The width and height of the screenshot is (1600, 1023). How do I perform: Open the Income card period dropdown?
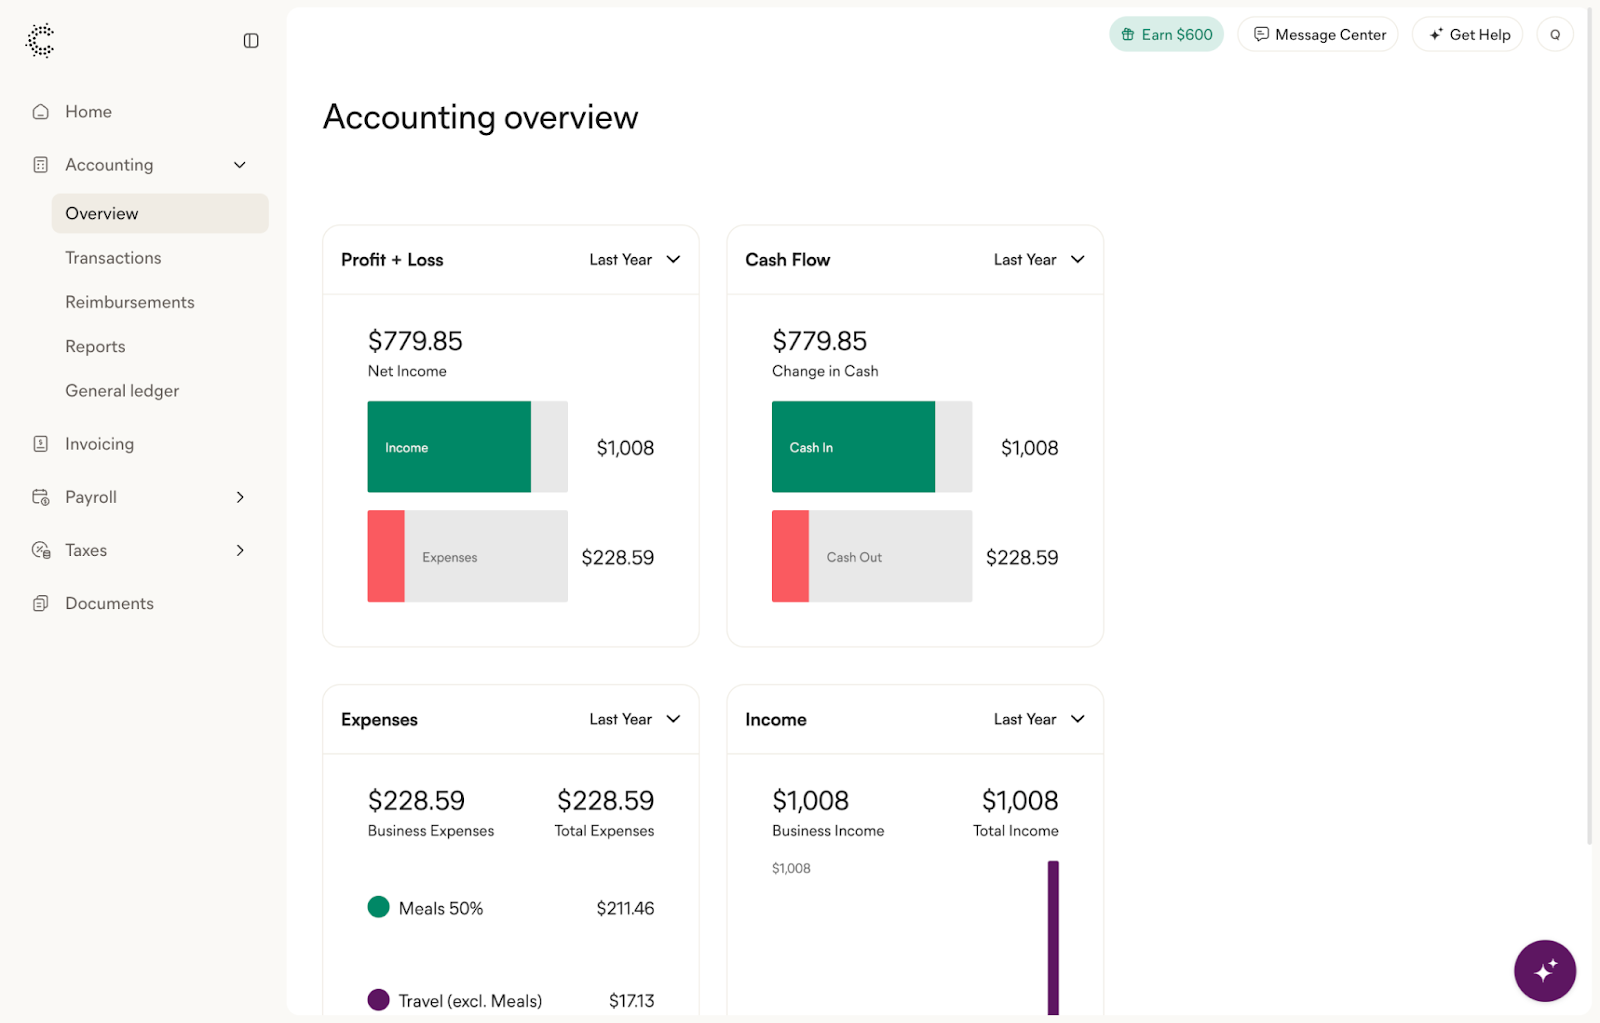tap(1038, 720)
